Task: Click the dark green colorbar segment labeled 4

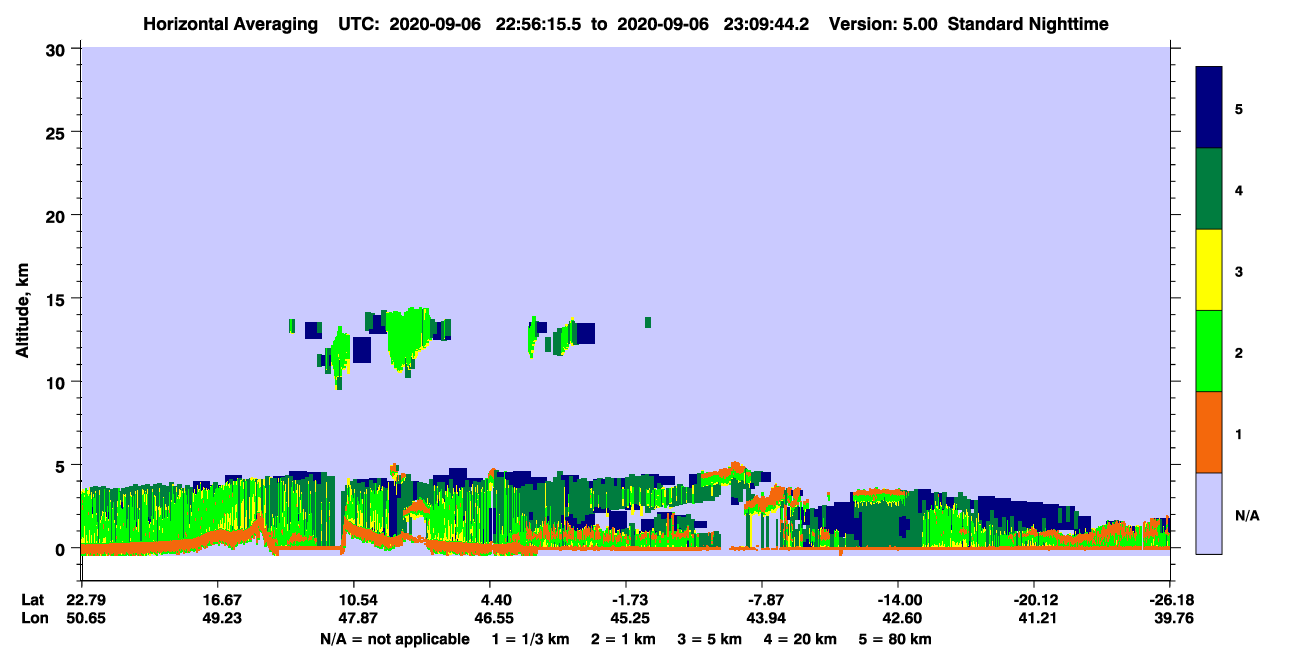Action: (1209, 189)
